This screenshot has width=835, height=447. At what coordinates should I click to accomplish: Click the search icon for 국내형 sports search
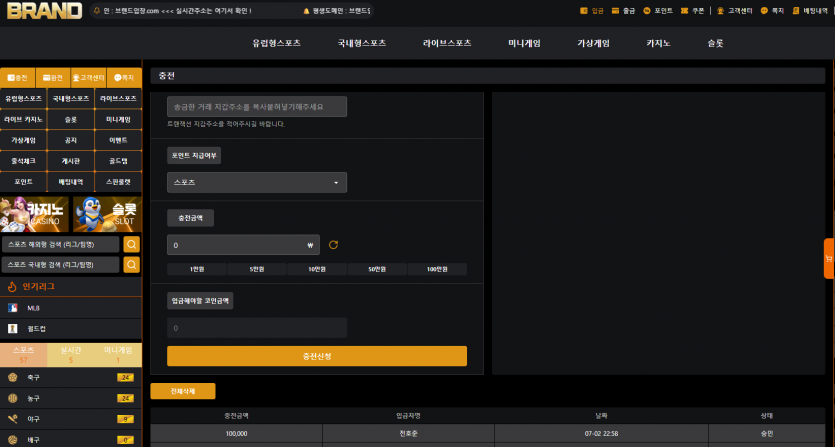132,265
